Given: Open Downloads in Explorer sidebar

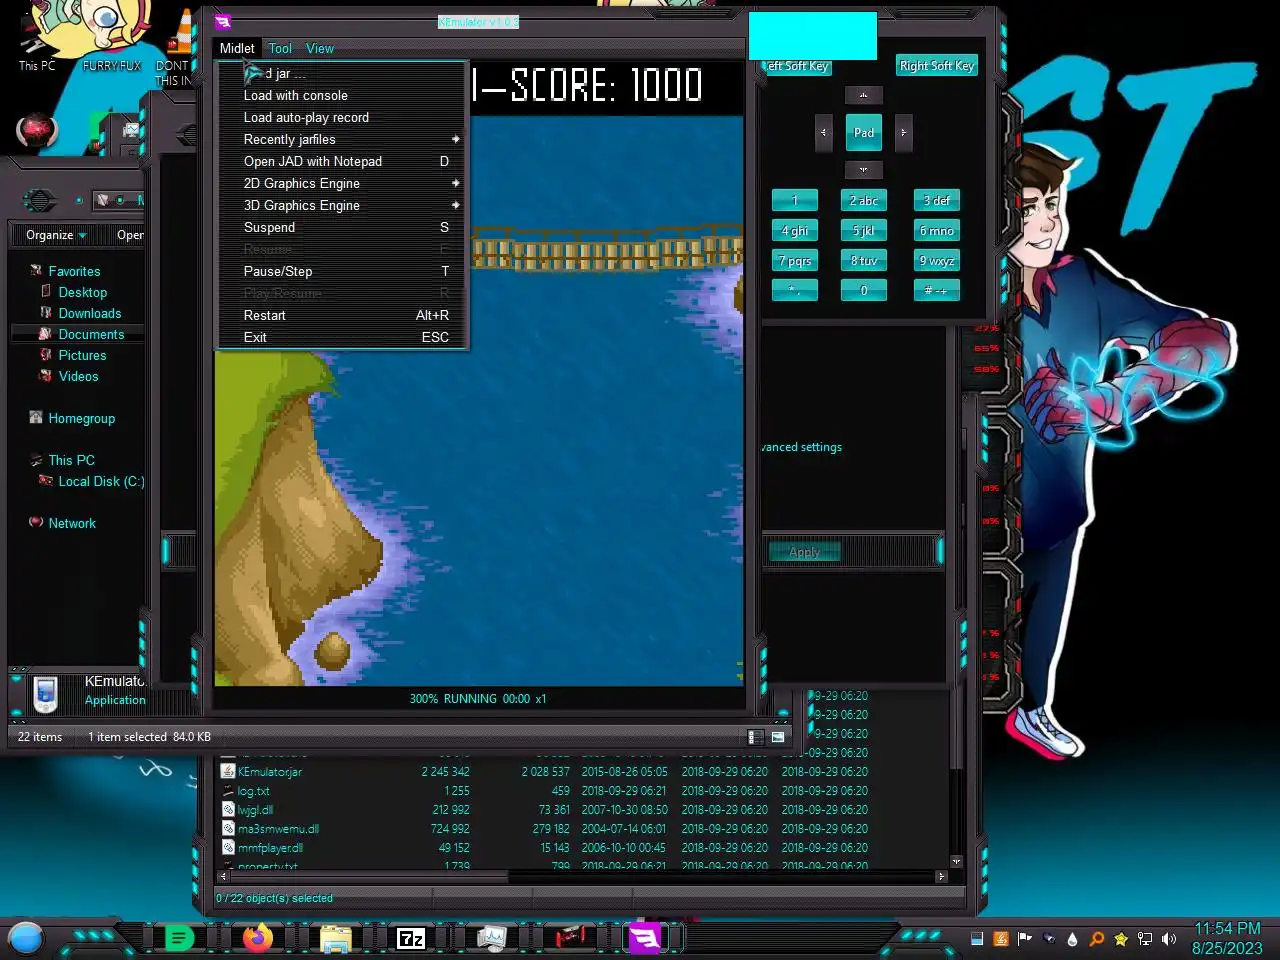Looking at the screenshot, I should pos(89,313).
